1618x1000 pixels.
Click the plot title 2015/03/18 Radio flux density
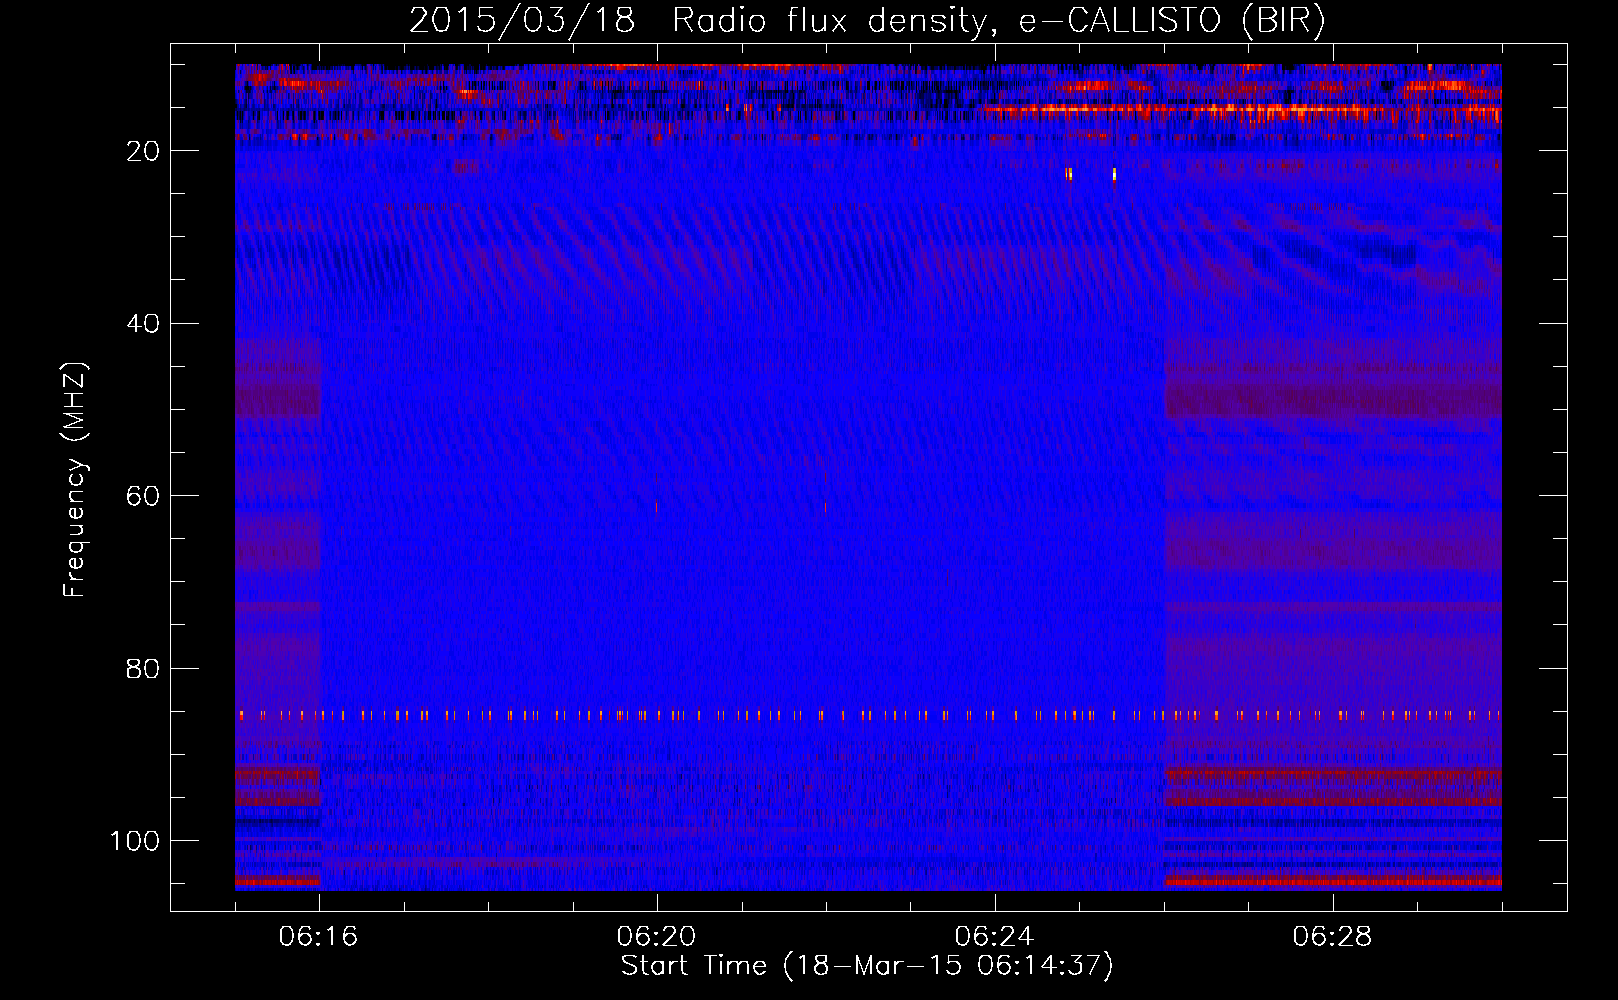867,21
